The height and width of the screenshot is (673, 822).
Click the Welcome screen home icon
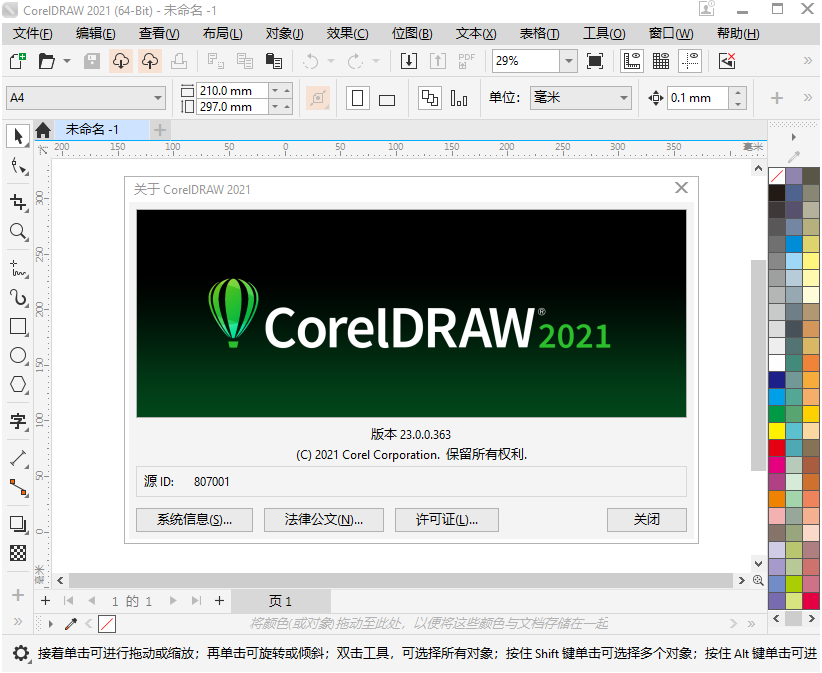43,129
